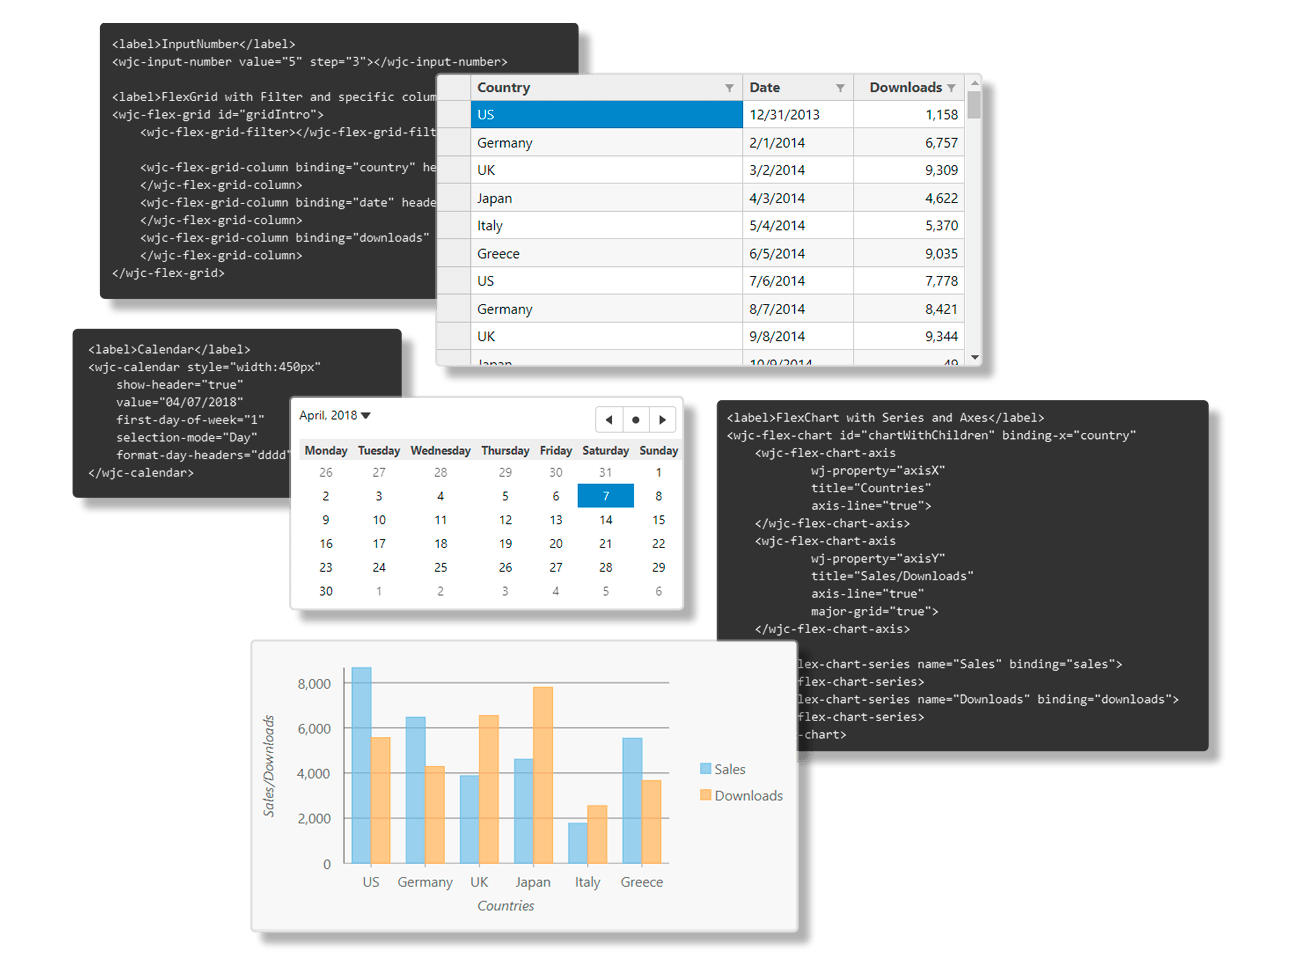Select the UK cell dated 3/2/2014

[x=607, y=170]
